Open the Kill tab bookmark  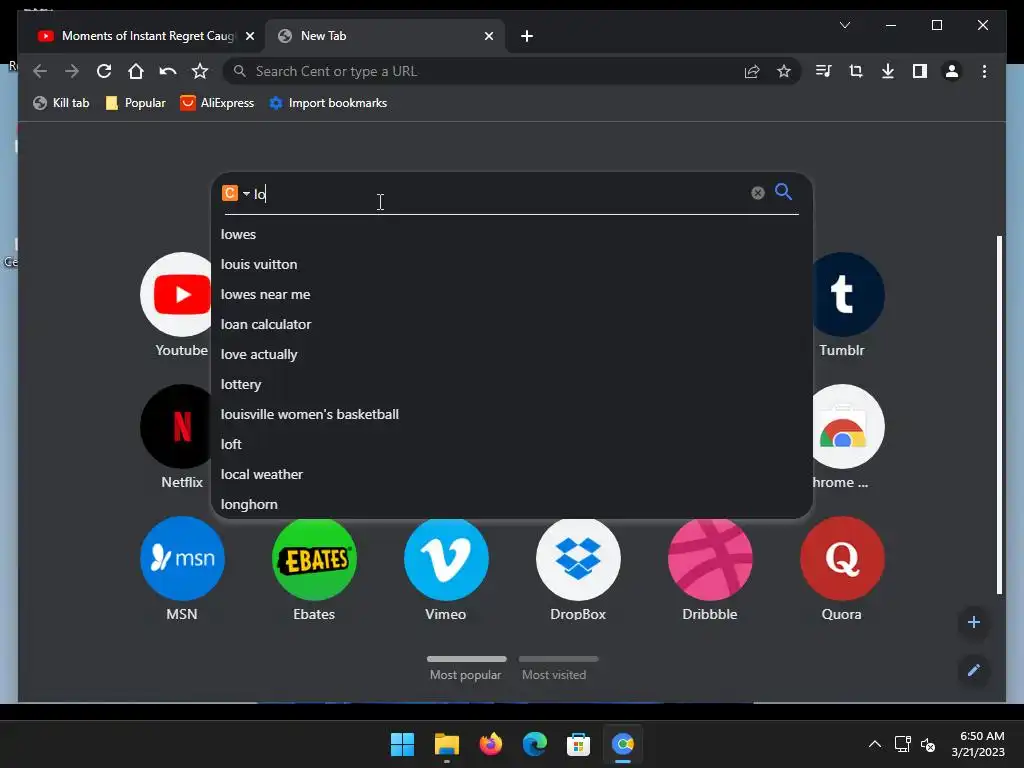coord(61,103)
